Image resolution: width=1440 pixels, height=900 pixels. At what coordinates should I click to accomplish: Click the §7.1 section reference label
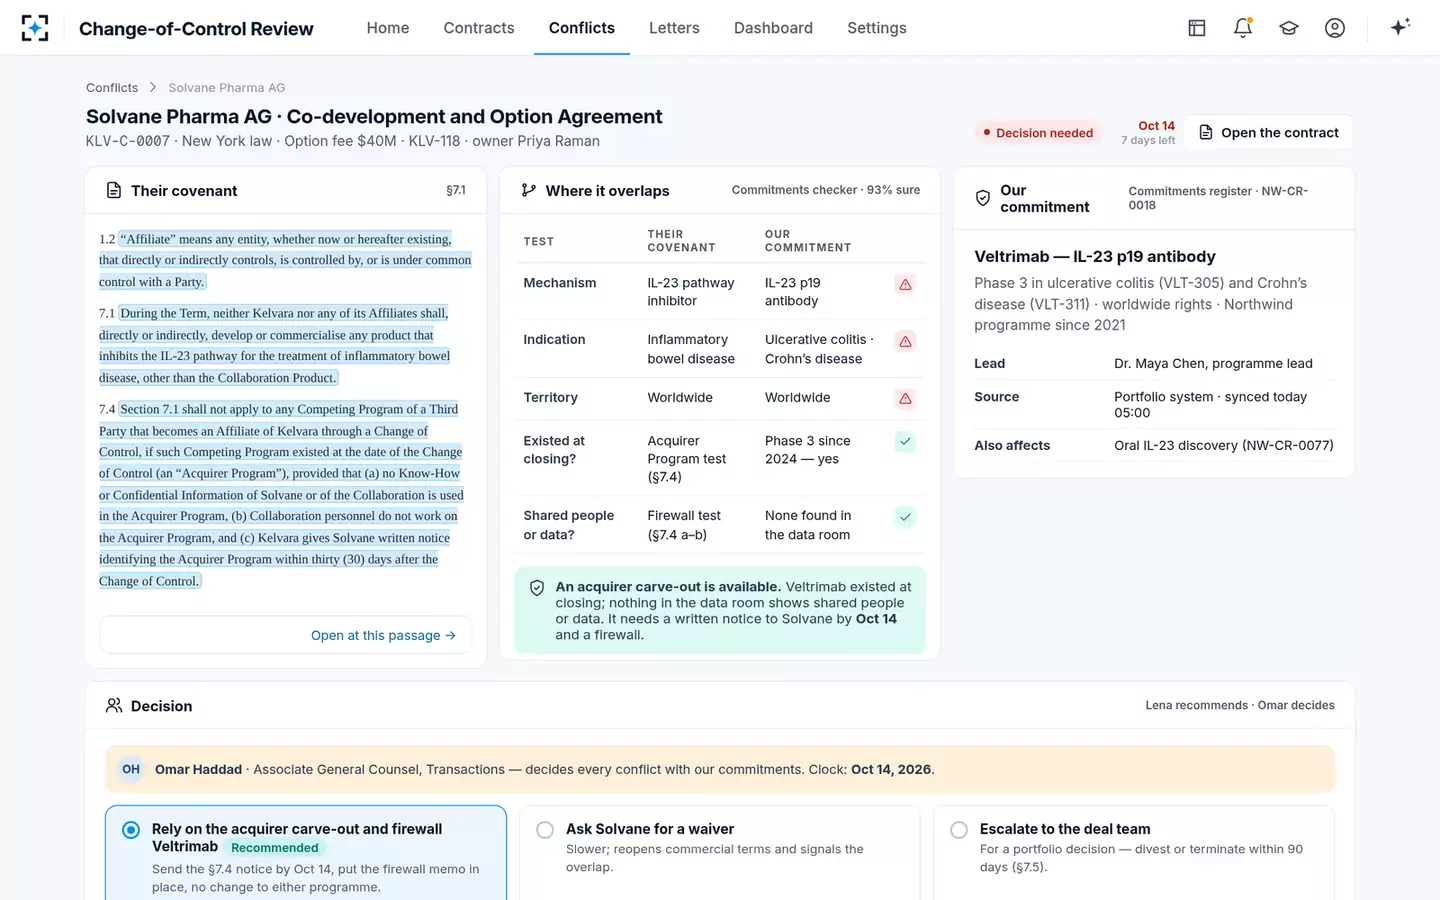click(456, 190)
